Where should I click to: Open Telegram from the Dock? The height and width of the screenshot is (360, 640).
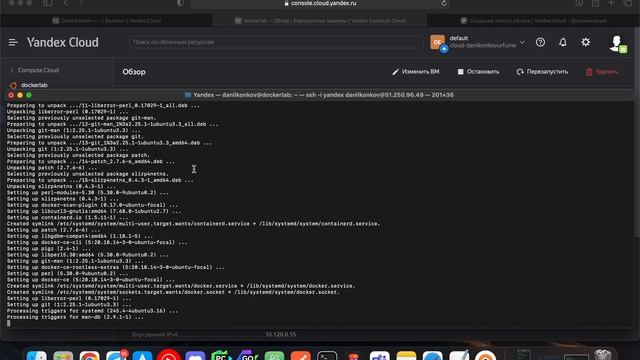[116, 356]
